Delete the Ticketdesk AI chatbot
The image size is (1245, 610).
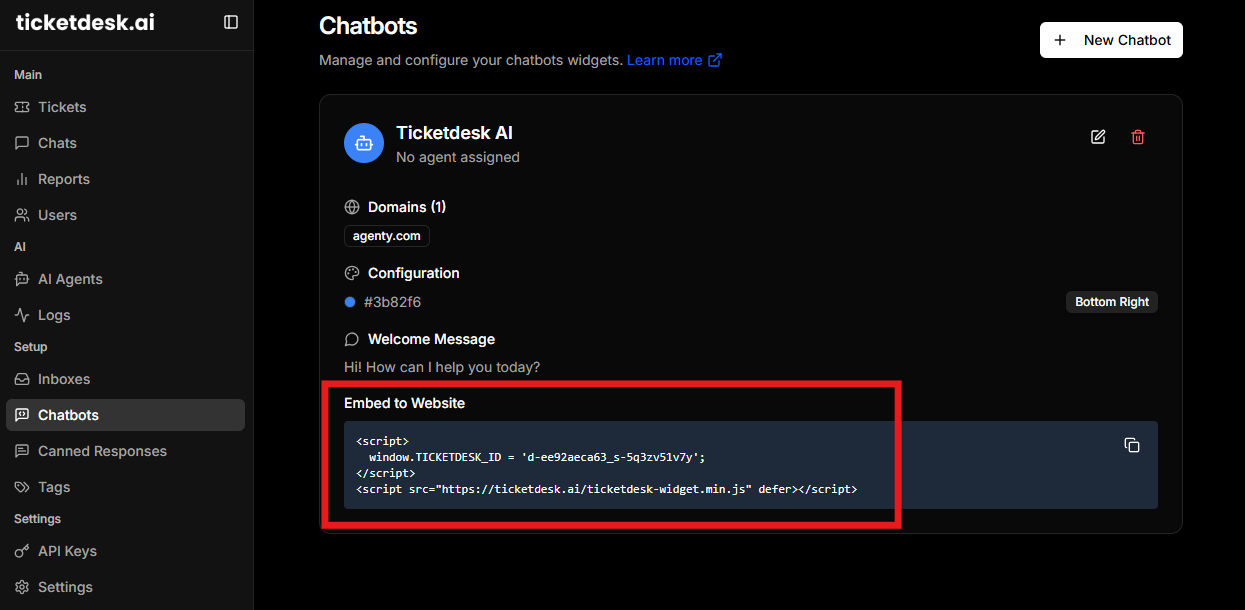click(x=1138, y=137)
